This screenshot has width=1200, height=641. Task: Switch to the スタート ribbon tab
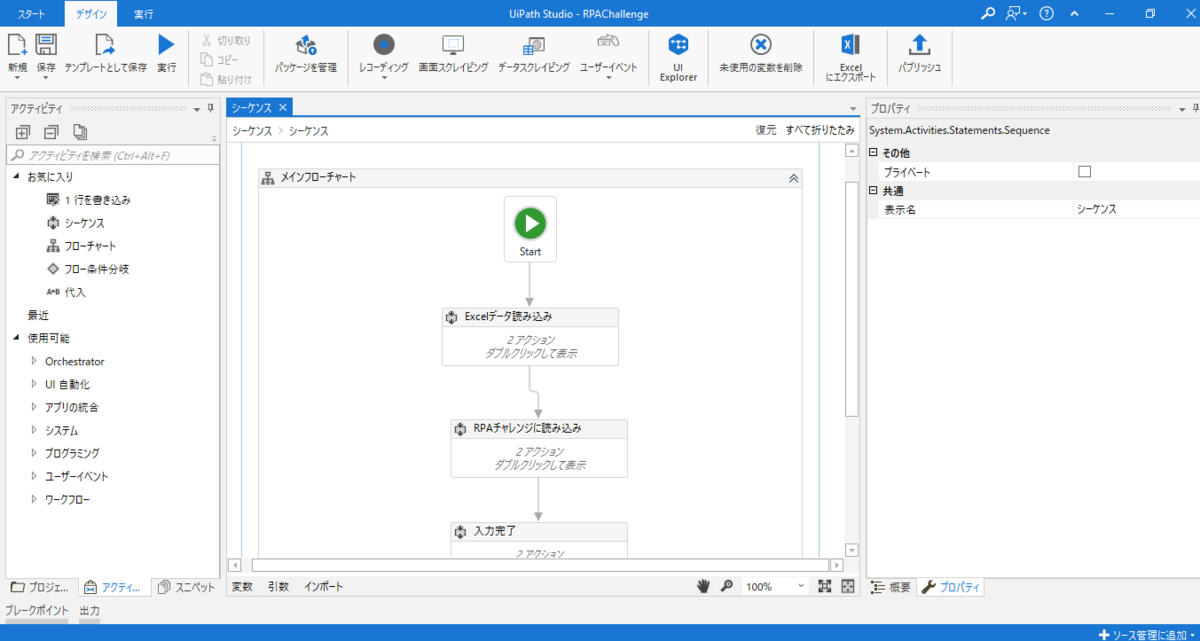tap(31, 13)
